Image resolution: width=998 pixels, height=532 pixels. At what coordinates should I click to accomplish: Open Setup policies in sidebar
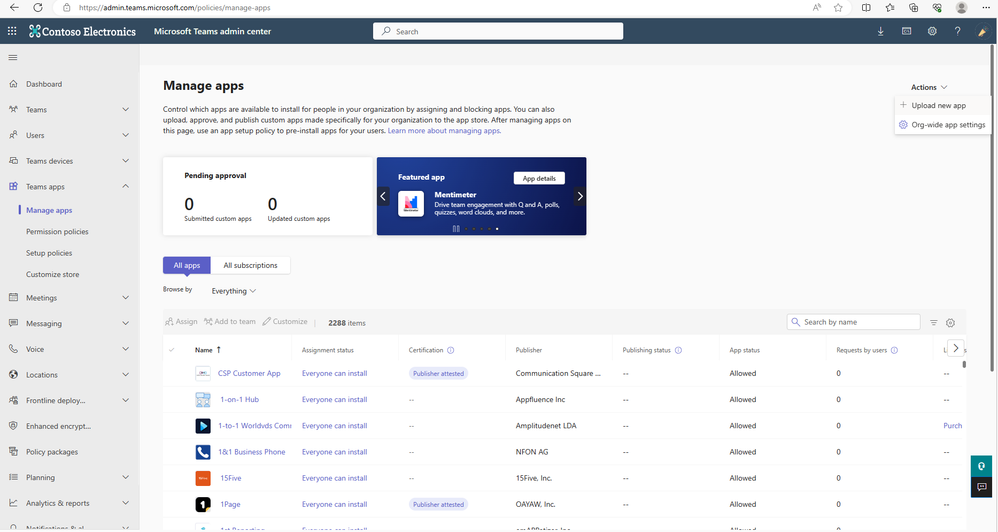(49, 253)
